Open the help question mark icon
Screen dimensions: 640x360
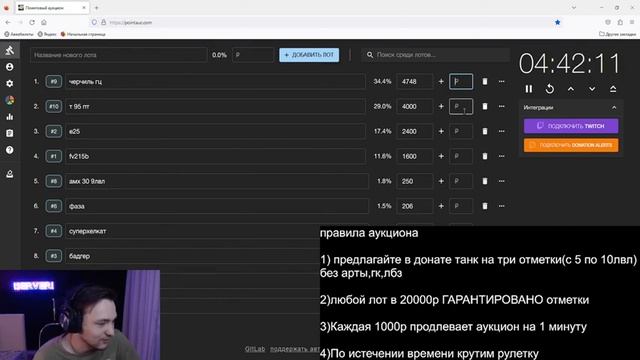10,150
